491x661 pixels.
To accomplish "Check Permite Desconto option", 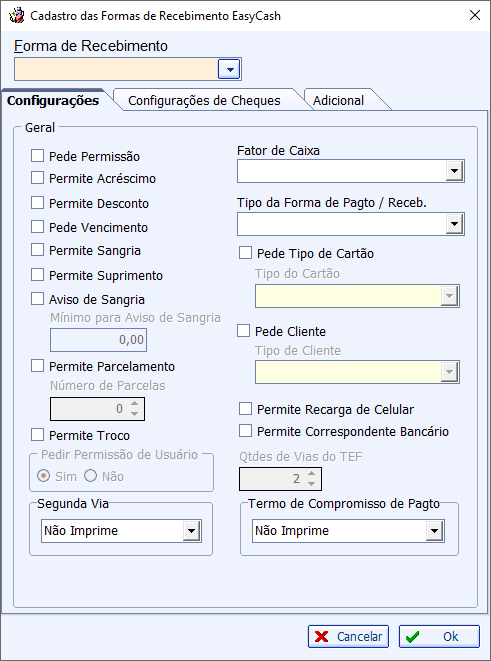I will pyautogui.click(x=38, y=203).
